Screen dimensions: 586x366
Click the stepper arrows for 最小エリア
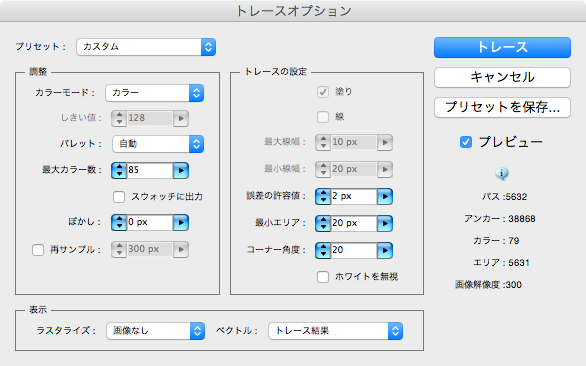(323, 223)
